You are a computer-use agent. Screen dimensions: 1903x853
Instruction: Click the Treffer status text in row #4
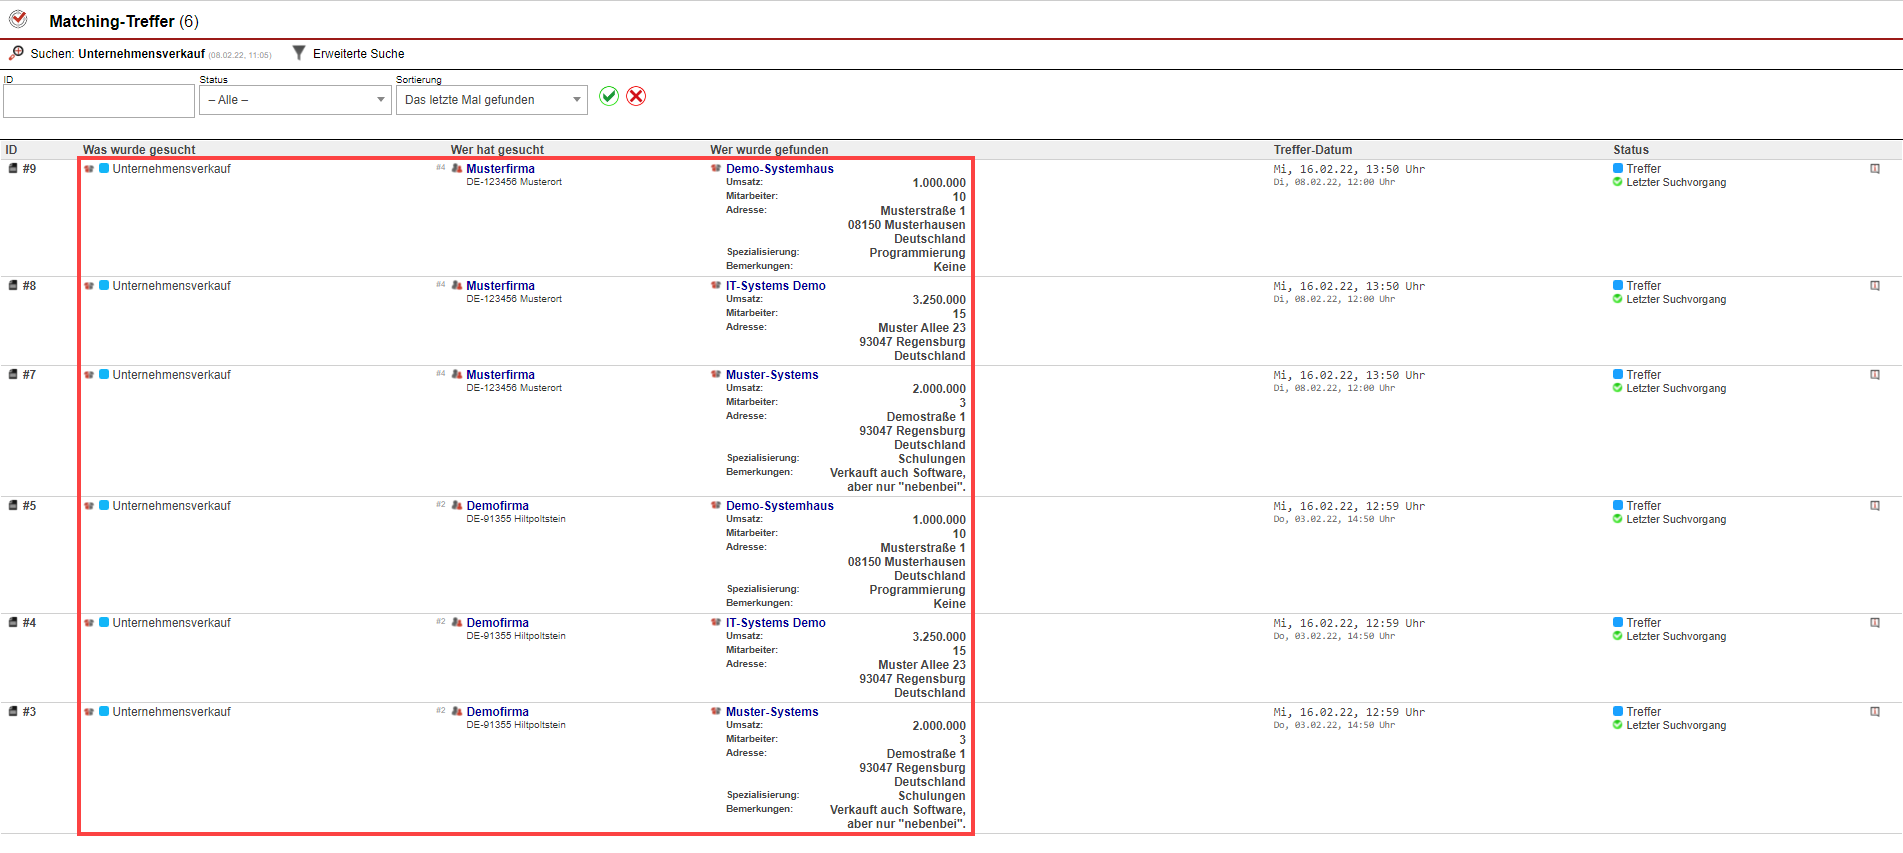[x=1643, y=623]
